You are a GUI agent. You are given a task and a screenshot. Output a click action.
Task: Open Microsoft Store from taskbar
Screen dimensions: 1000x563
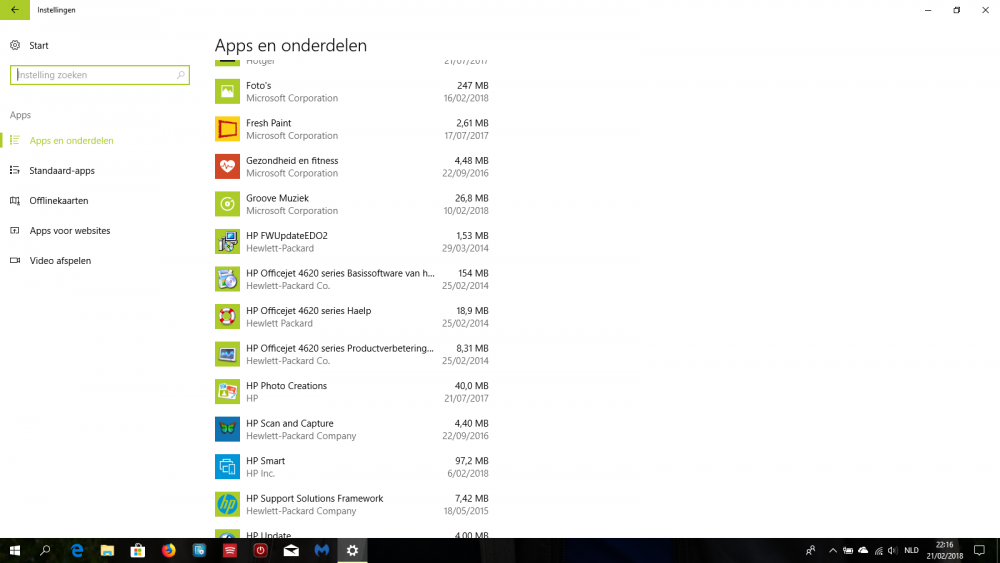click(138, 550)
